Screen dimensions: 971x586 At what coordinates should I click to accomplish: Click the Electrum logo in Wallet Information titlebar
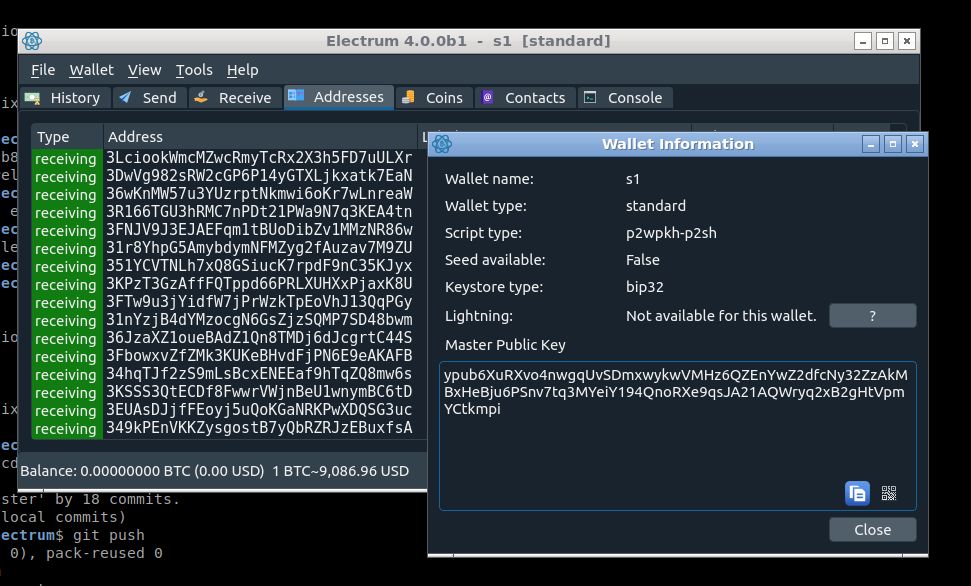tap(442, 144)
